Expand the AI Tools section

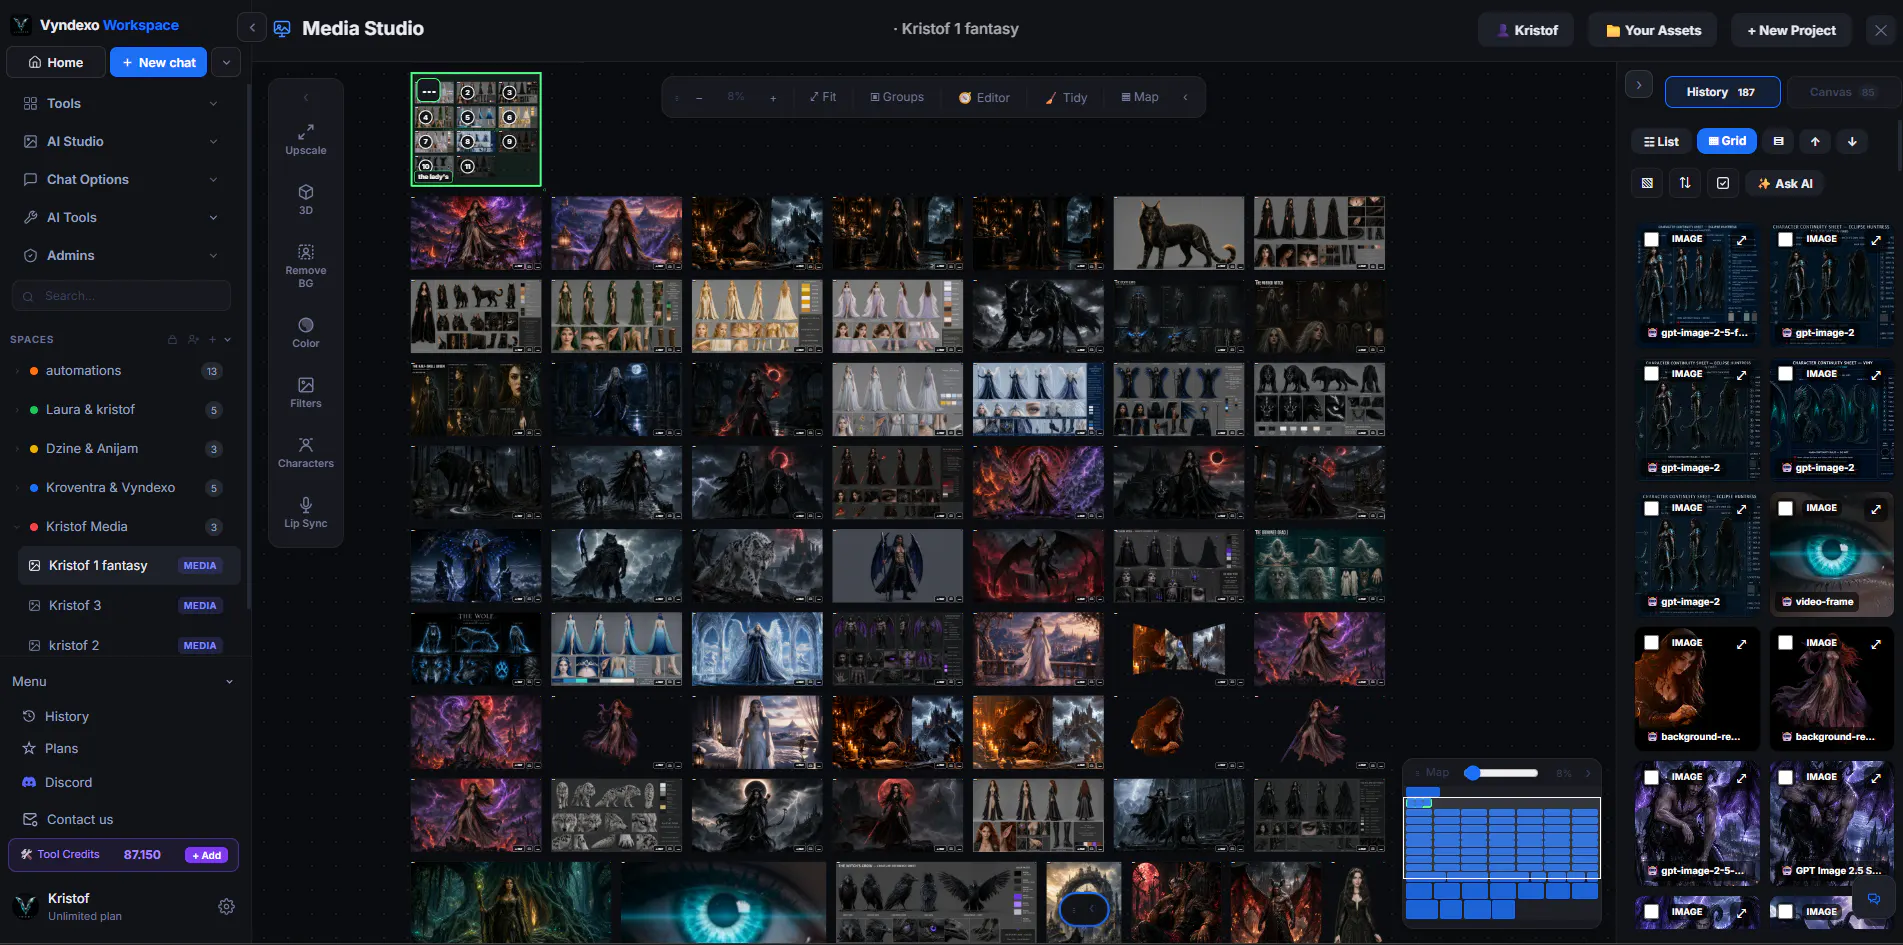tap(120, 217)
